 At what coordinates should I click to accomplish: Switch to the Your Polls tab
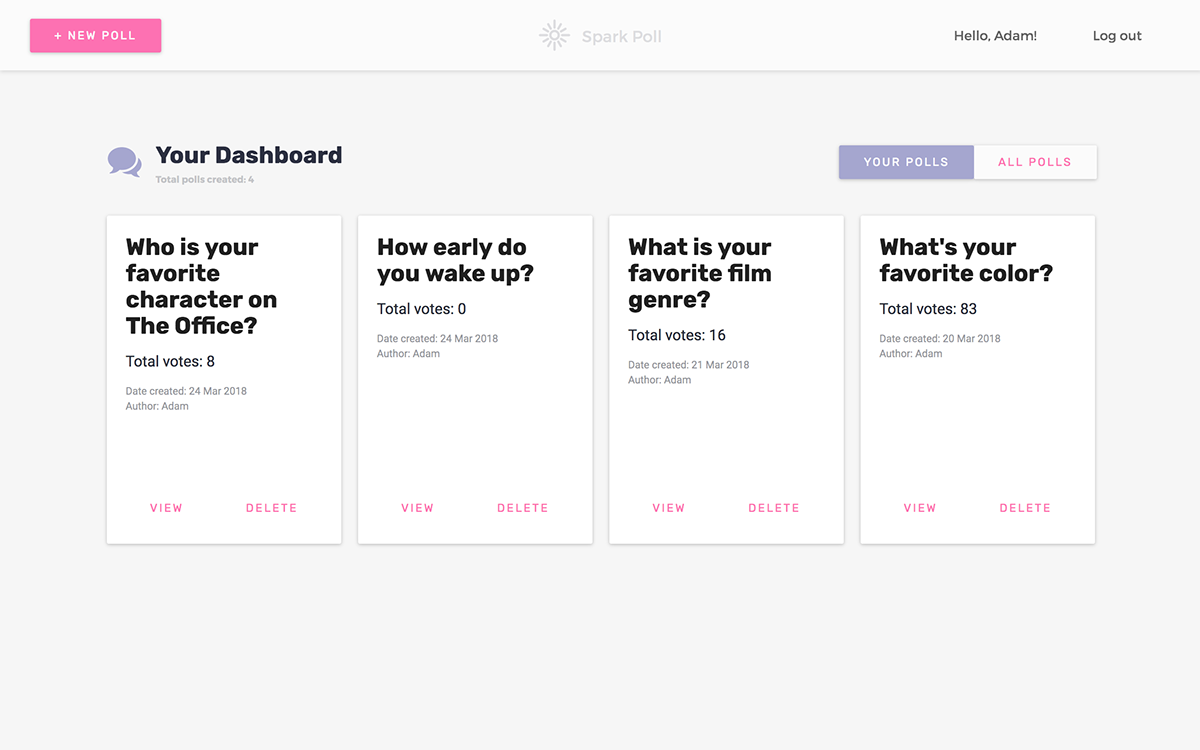click(x=906, y=162)
